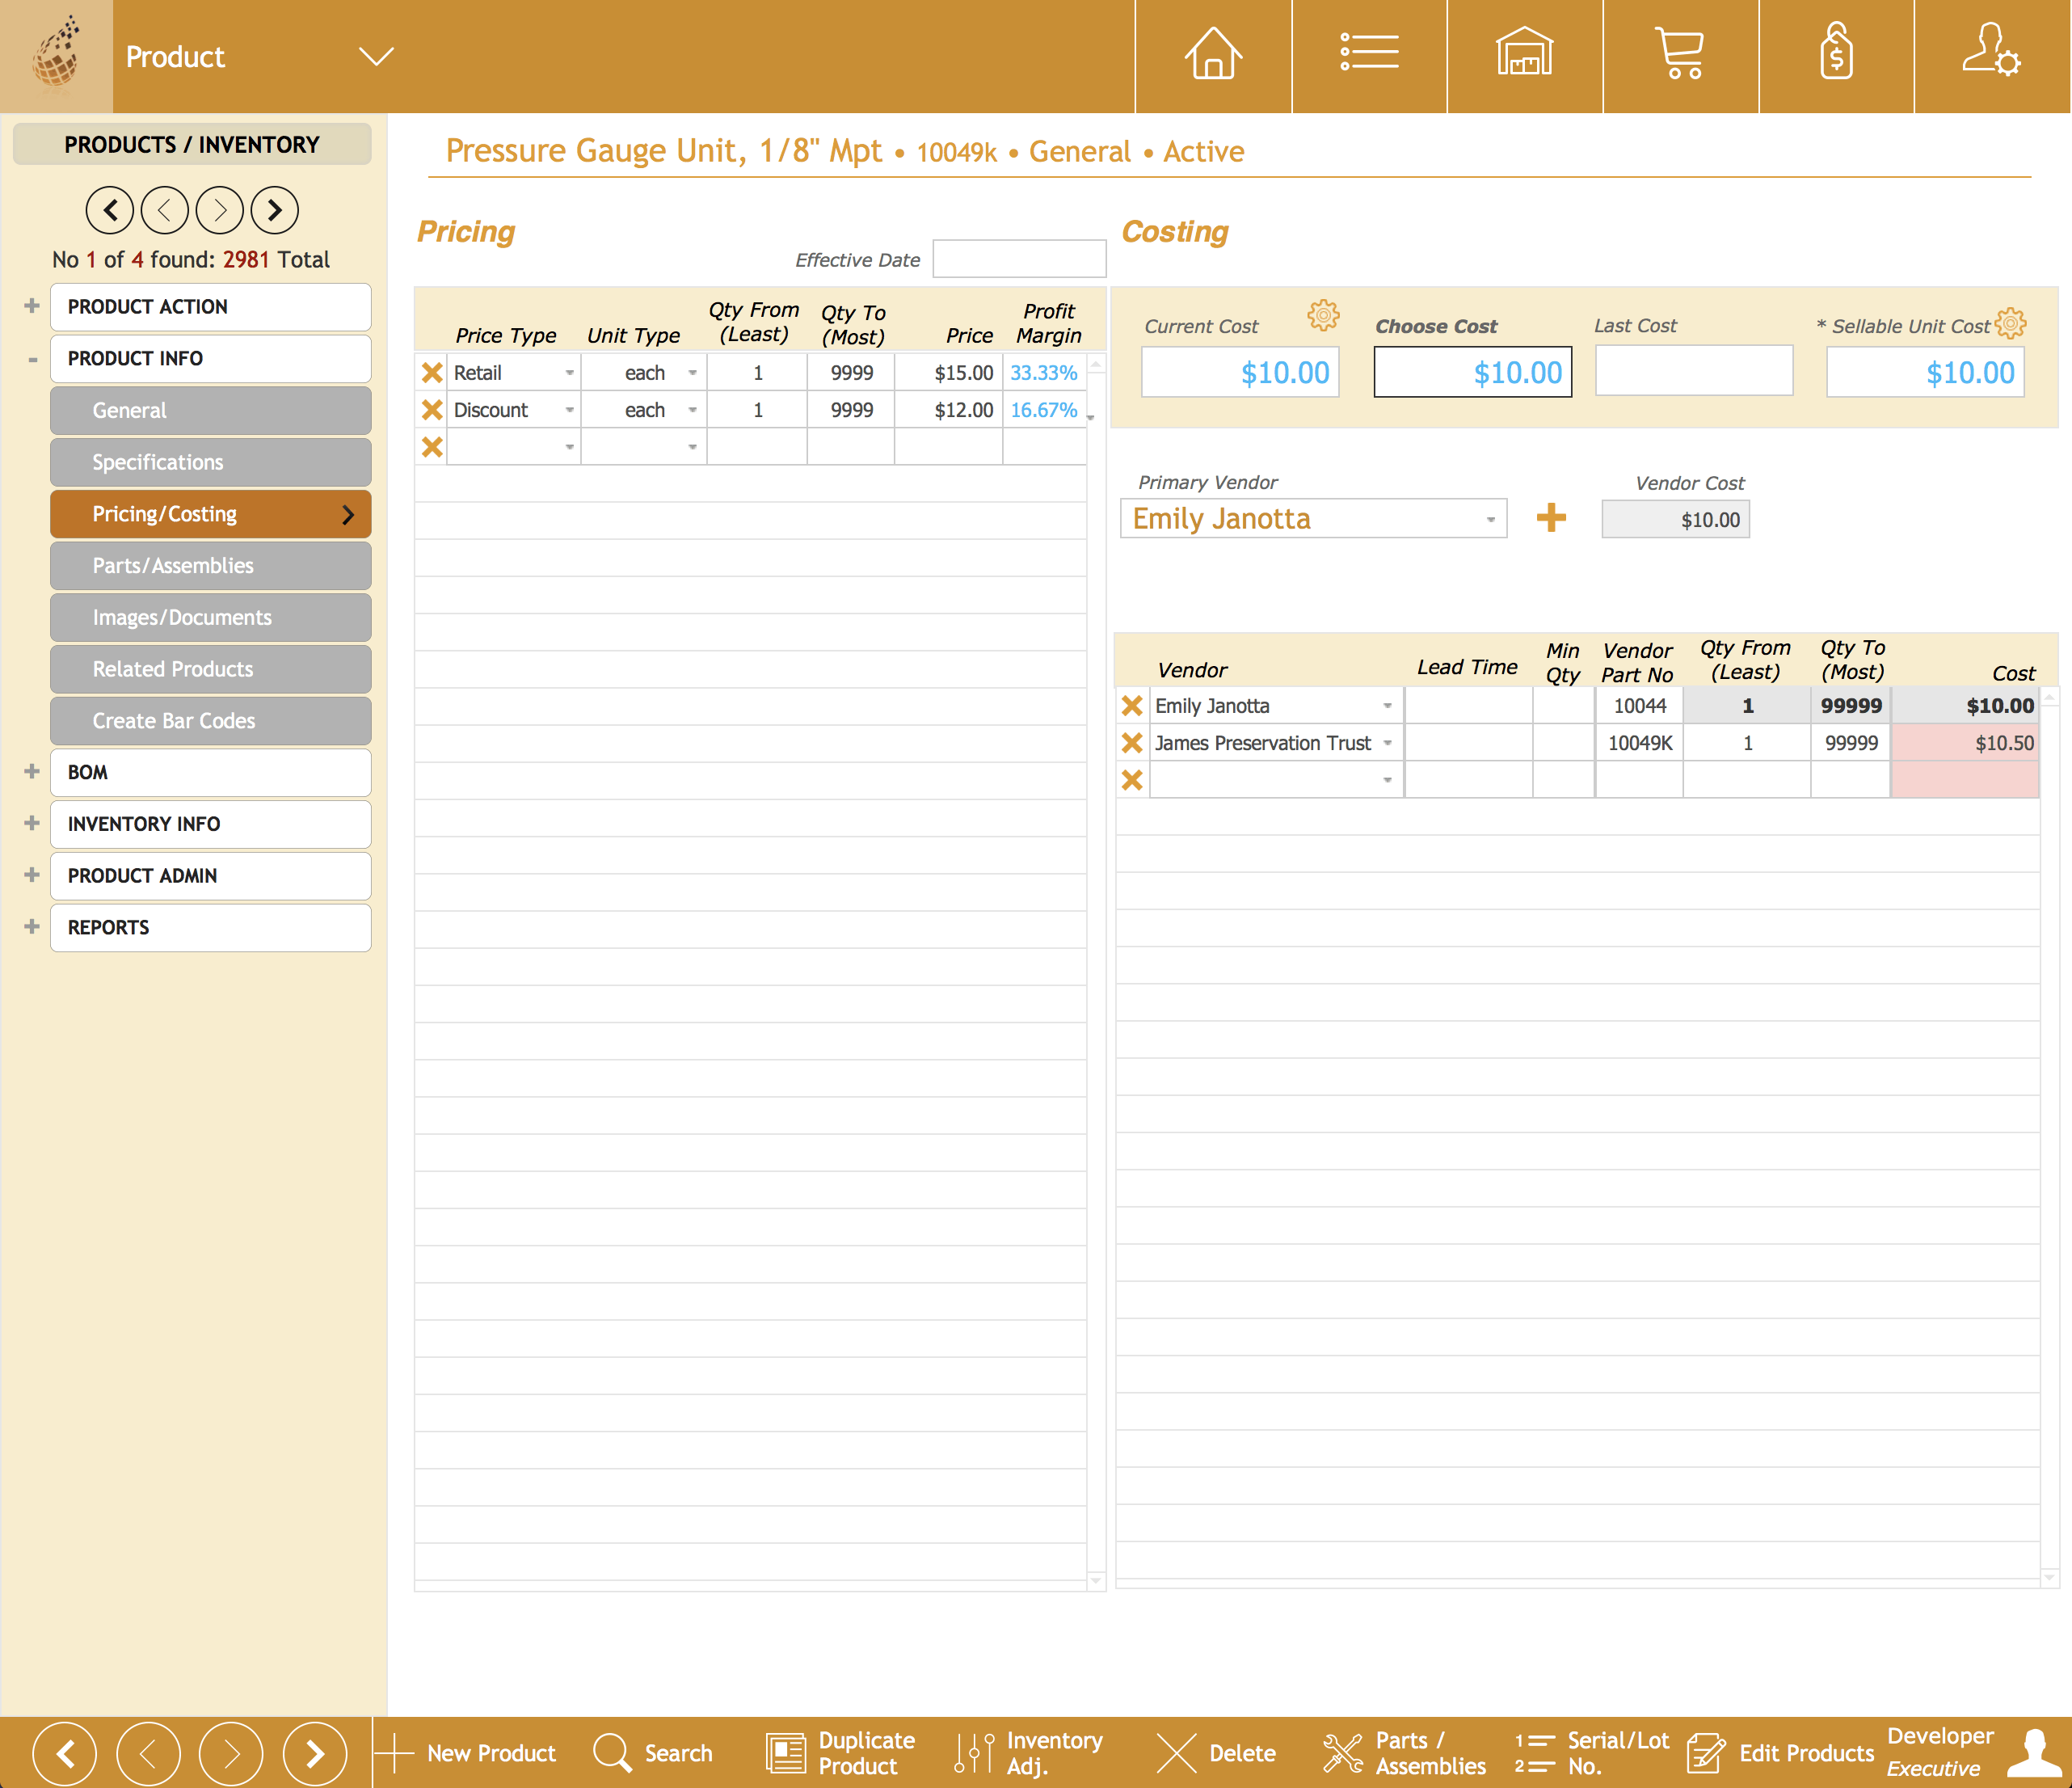Collapse the PRODUCT INFO section
The height and width of the screenshot is (1788, 2072).
click(x=32, y=358)
